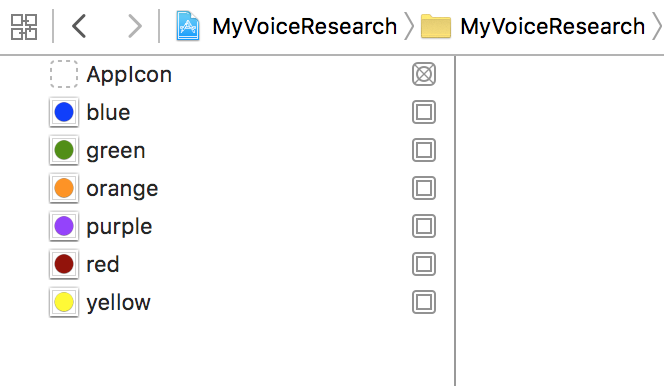
Task: Click the square icon next to orange
Action: point(424,188)
